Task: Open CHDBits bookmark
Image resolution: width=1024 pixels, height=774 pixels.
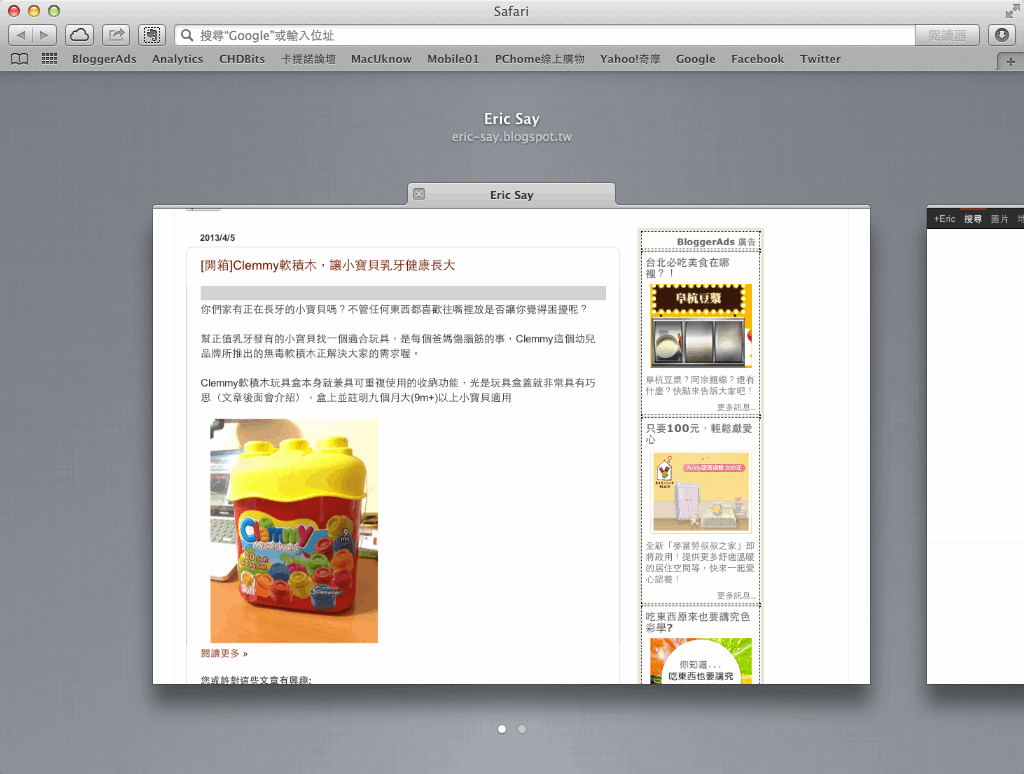Action: point(242,59)
